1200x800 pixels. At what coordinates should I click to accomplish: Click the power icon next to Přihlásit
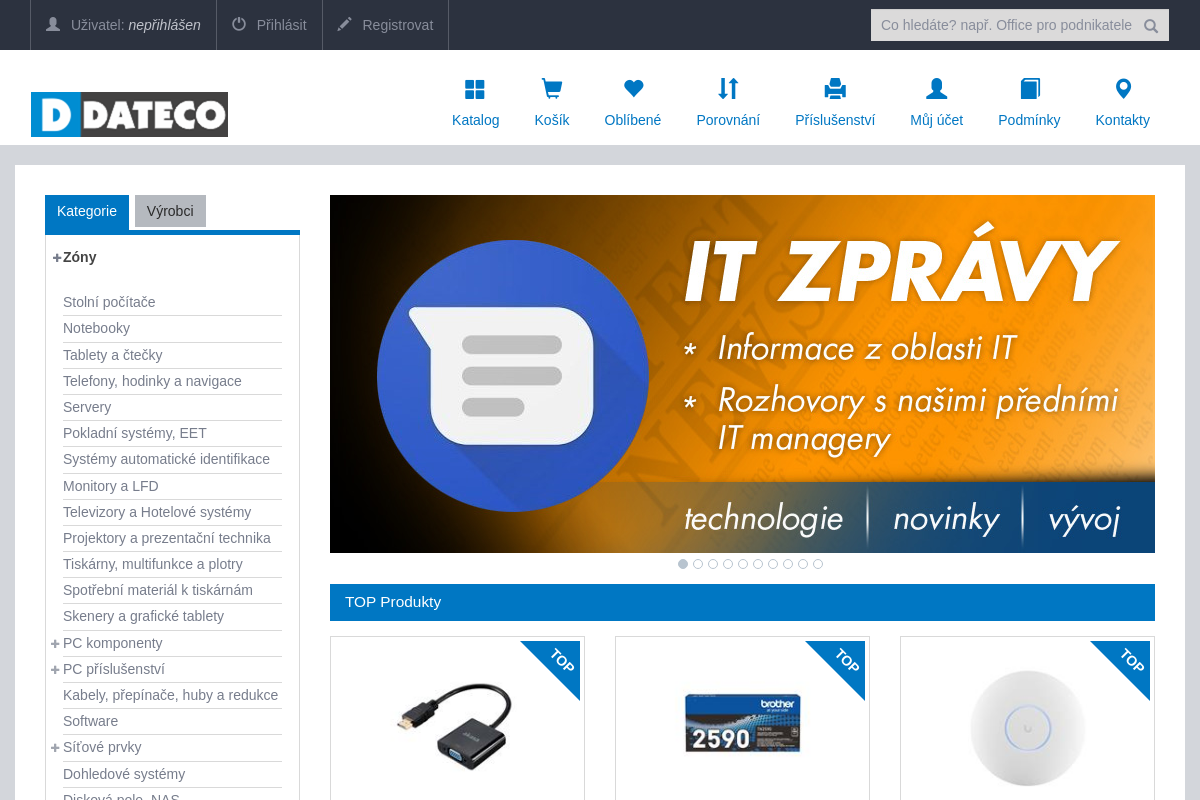point(239,24)
